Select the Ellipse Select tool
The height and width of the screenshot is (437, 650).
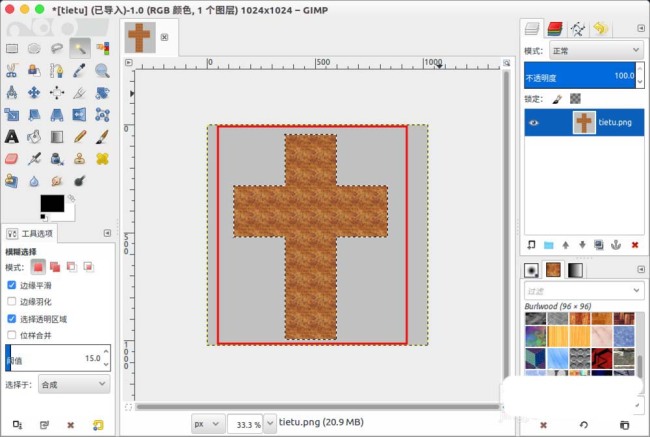coord(34,49)
